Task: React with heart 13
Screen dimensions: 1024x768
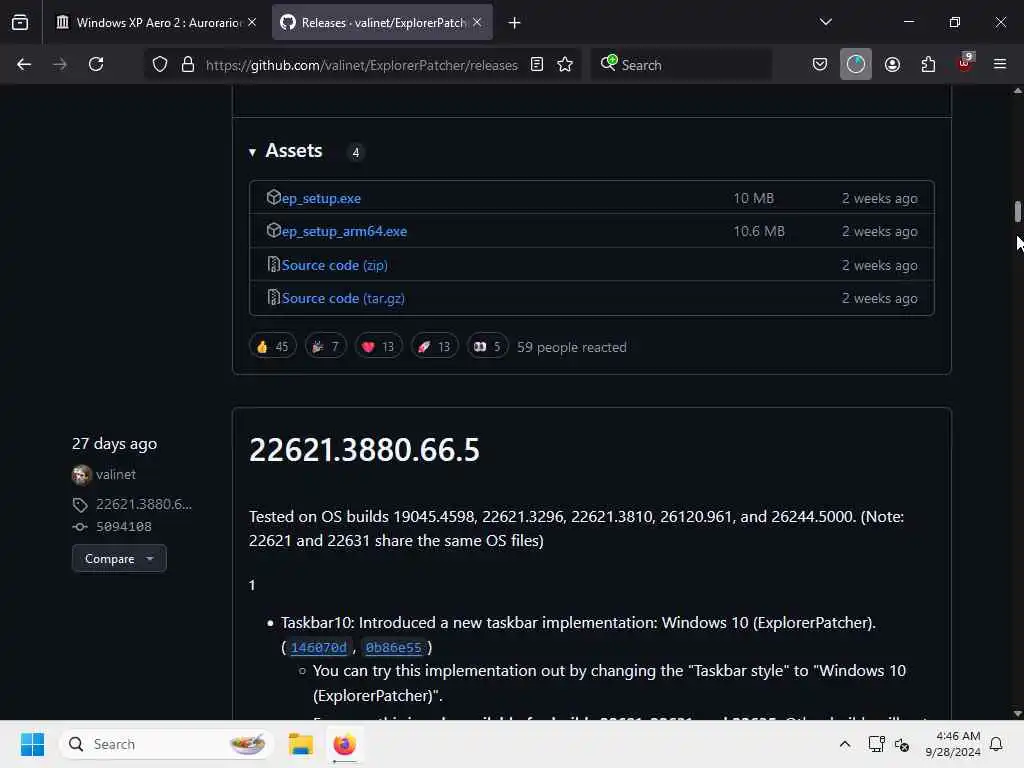Action: click(x=378, y=346)
